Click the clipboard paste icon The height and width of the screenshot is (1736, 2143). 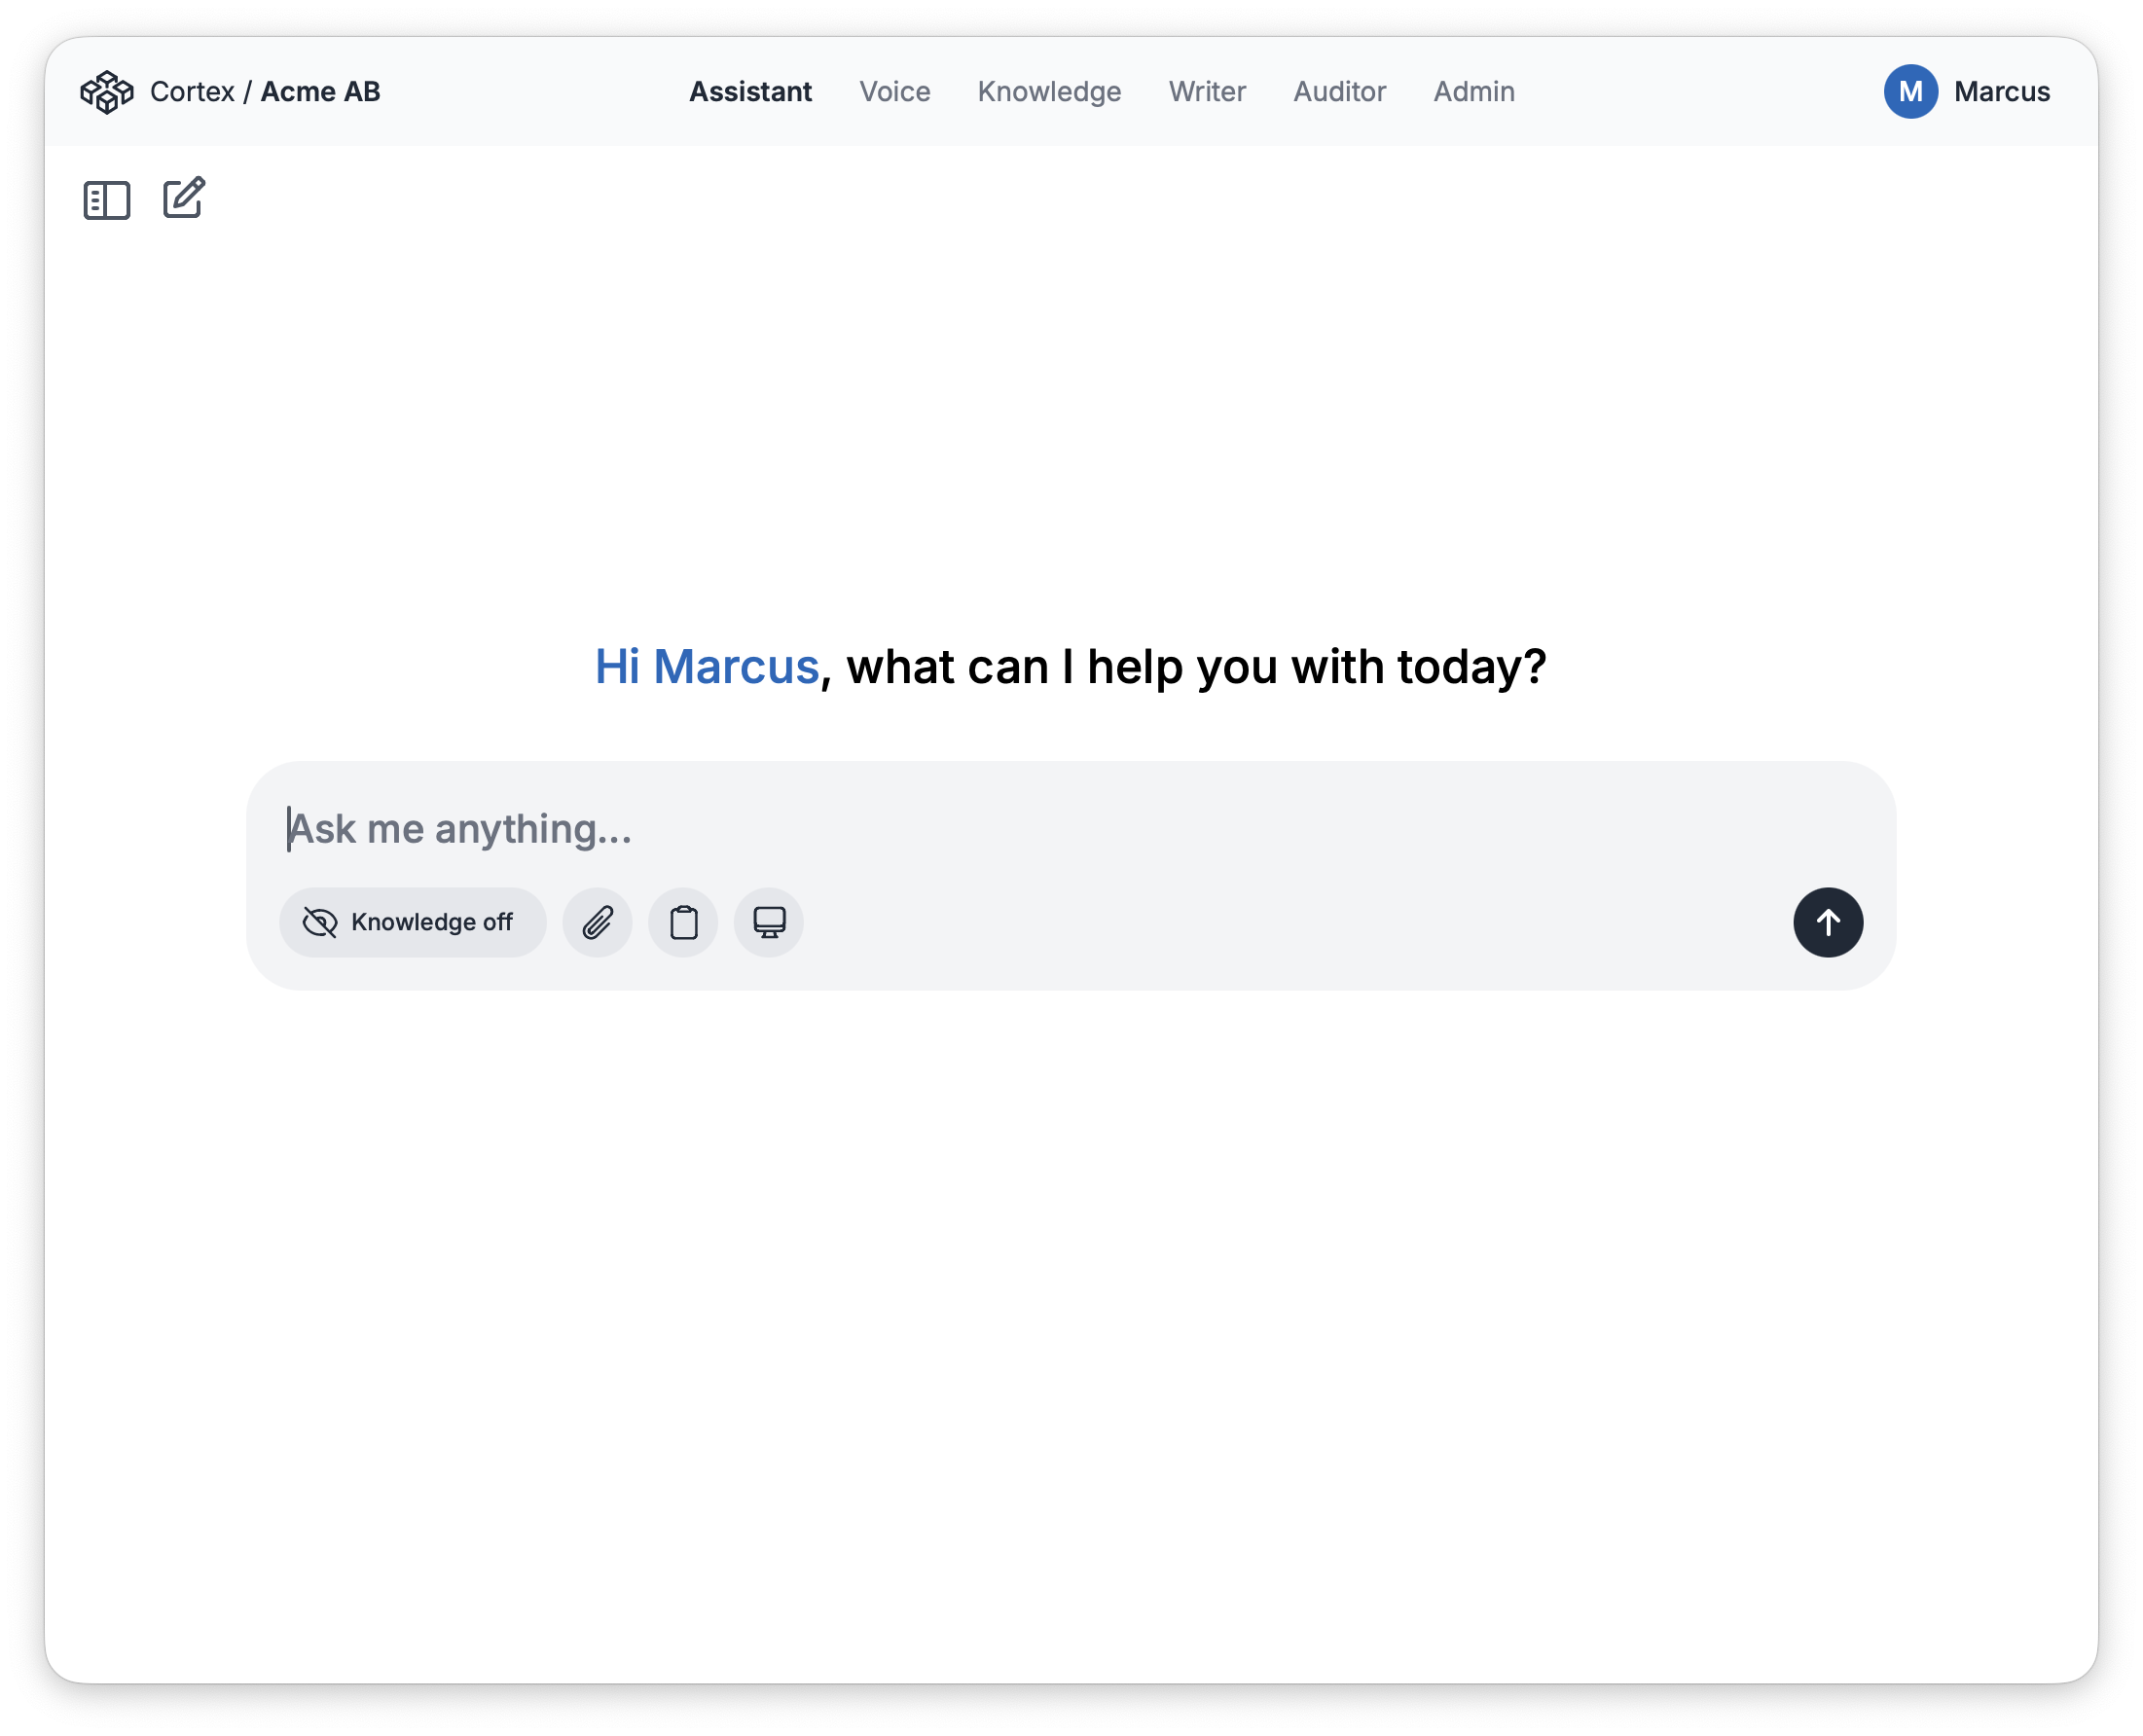[683, 922]
